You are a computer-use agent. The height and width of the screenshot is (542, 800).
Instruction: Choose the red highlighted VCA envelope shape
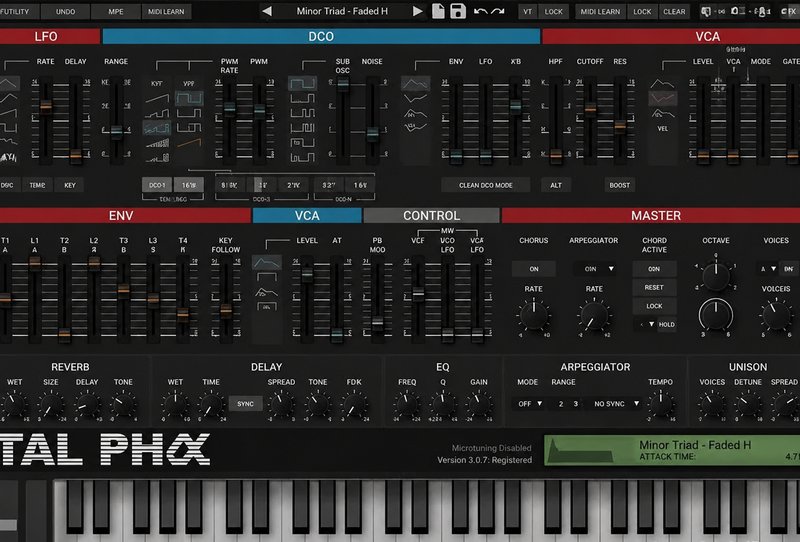(x=663, y=98)
